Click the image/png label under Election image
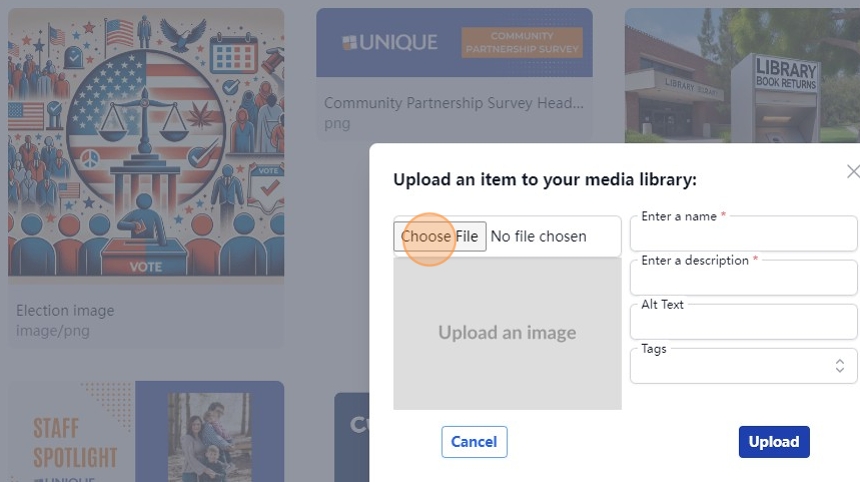Image resolution: width=860 pixels, height=482 pixels. pos(51,330)
